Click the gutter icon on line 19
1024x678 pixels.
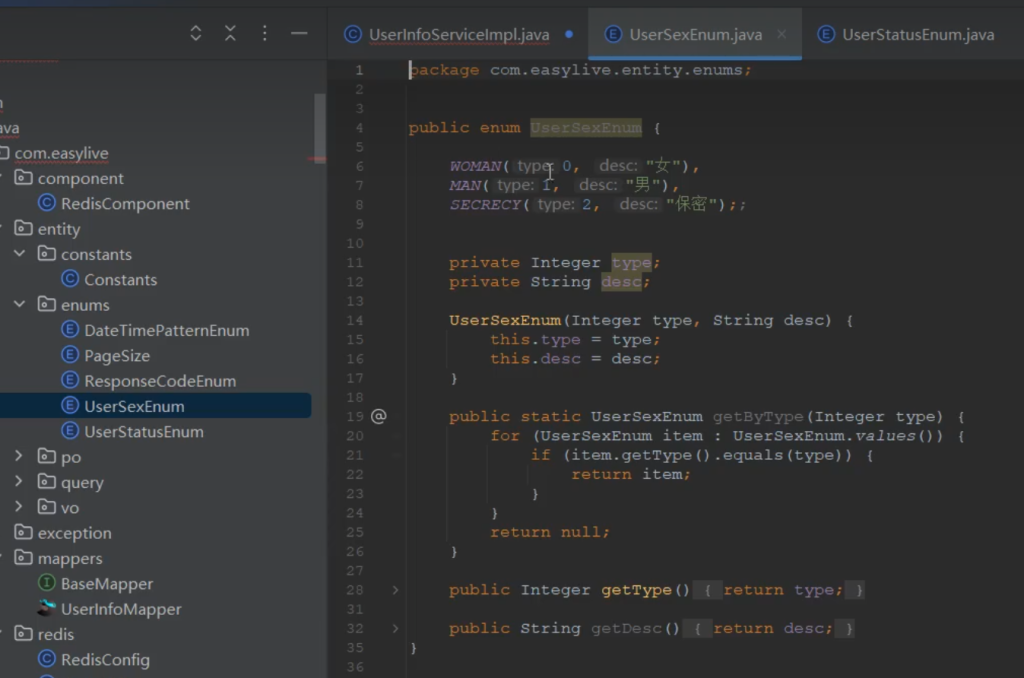(378, 416)
